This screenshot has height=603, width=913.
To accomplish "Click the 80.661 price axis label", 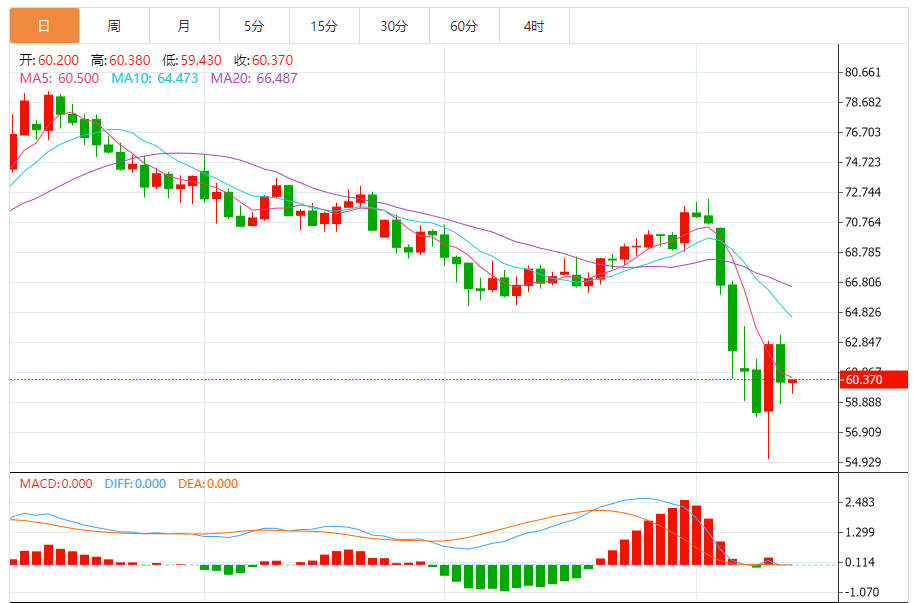I will click(x=863, y=73).
